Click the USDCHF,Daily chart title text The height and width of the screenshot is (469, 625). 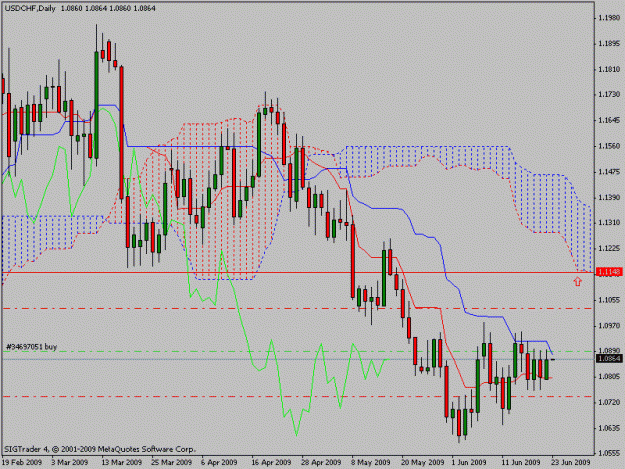click(30, 8)
